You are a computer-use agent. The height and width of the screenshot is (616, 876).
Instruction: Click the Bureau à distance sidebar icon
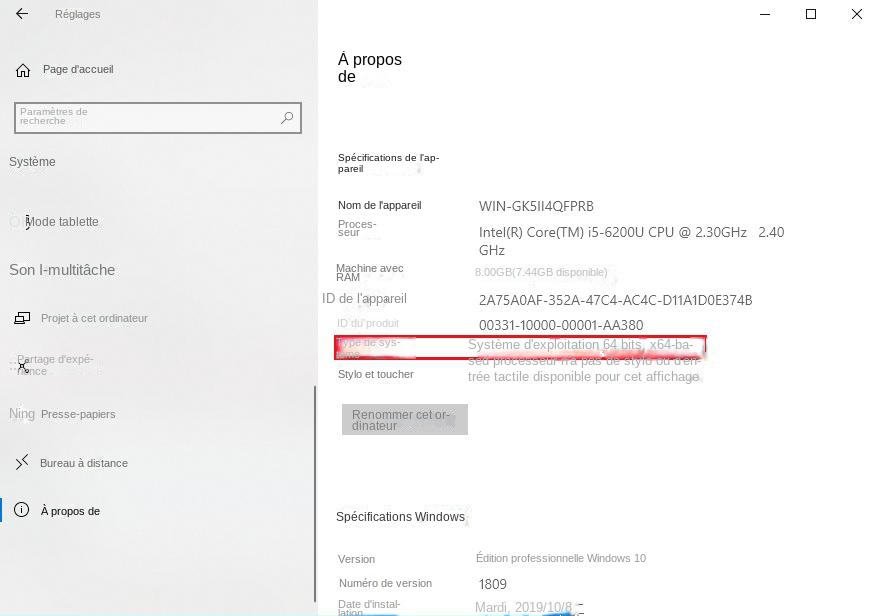(x=22, y=462)
